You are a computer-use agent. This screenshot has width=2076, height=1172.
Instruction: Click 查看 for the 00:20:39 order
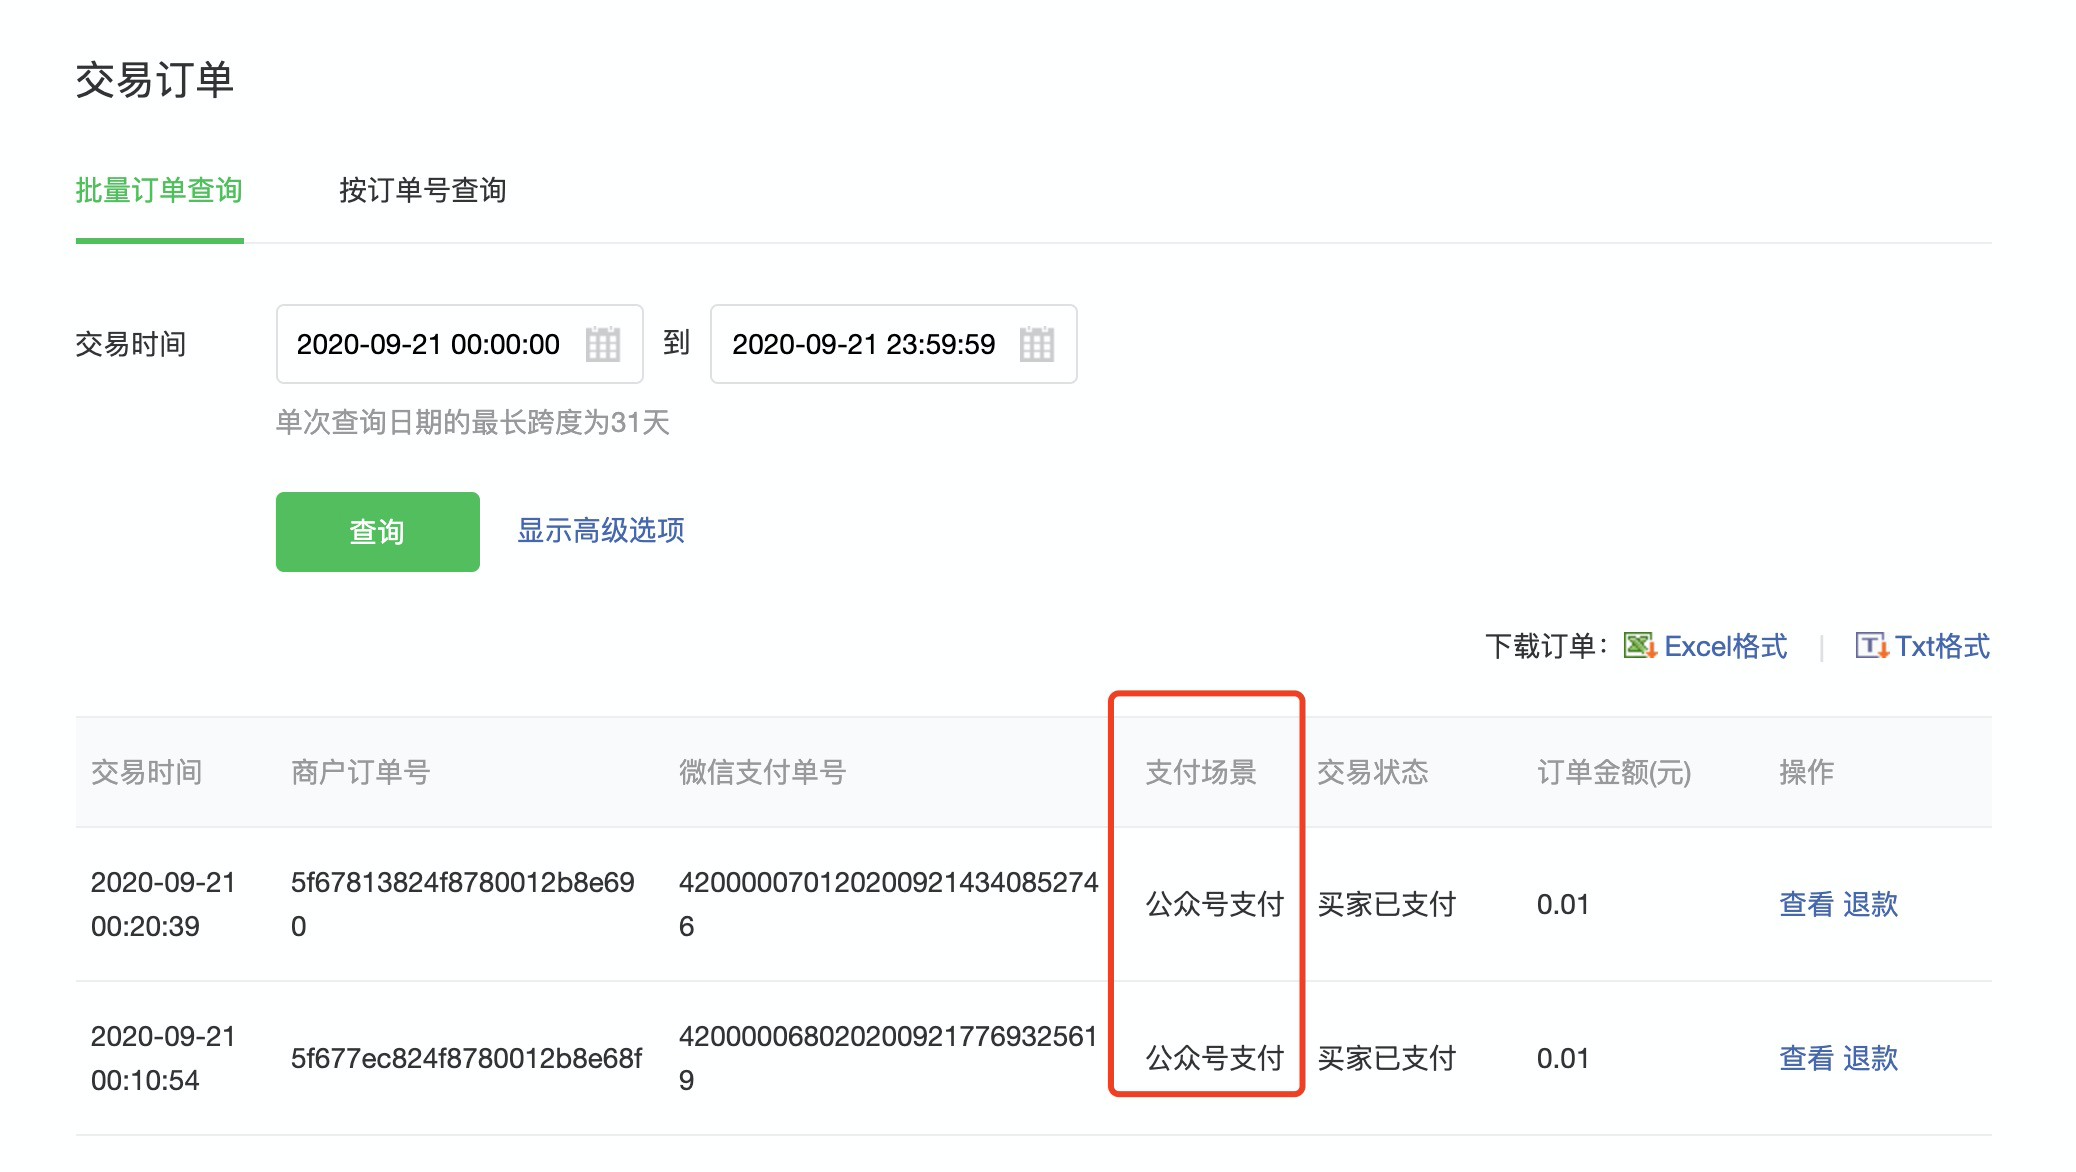pos(1806,904)
